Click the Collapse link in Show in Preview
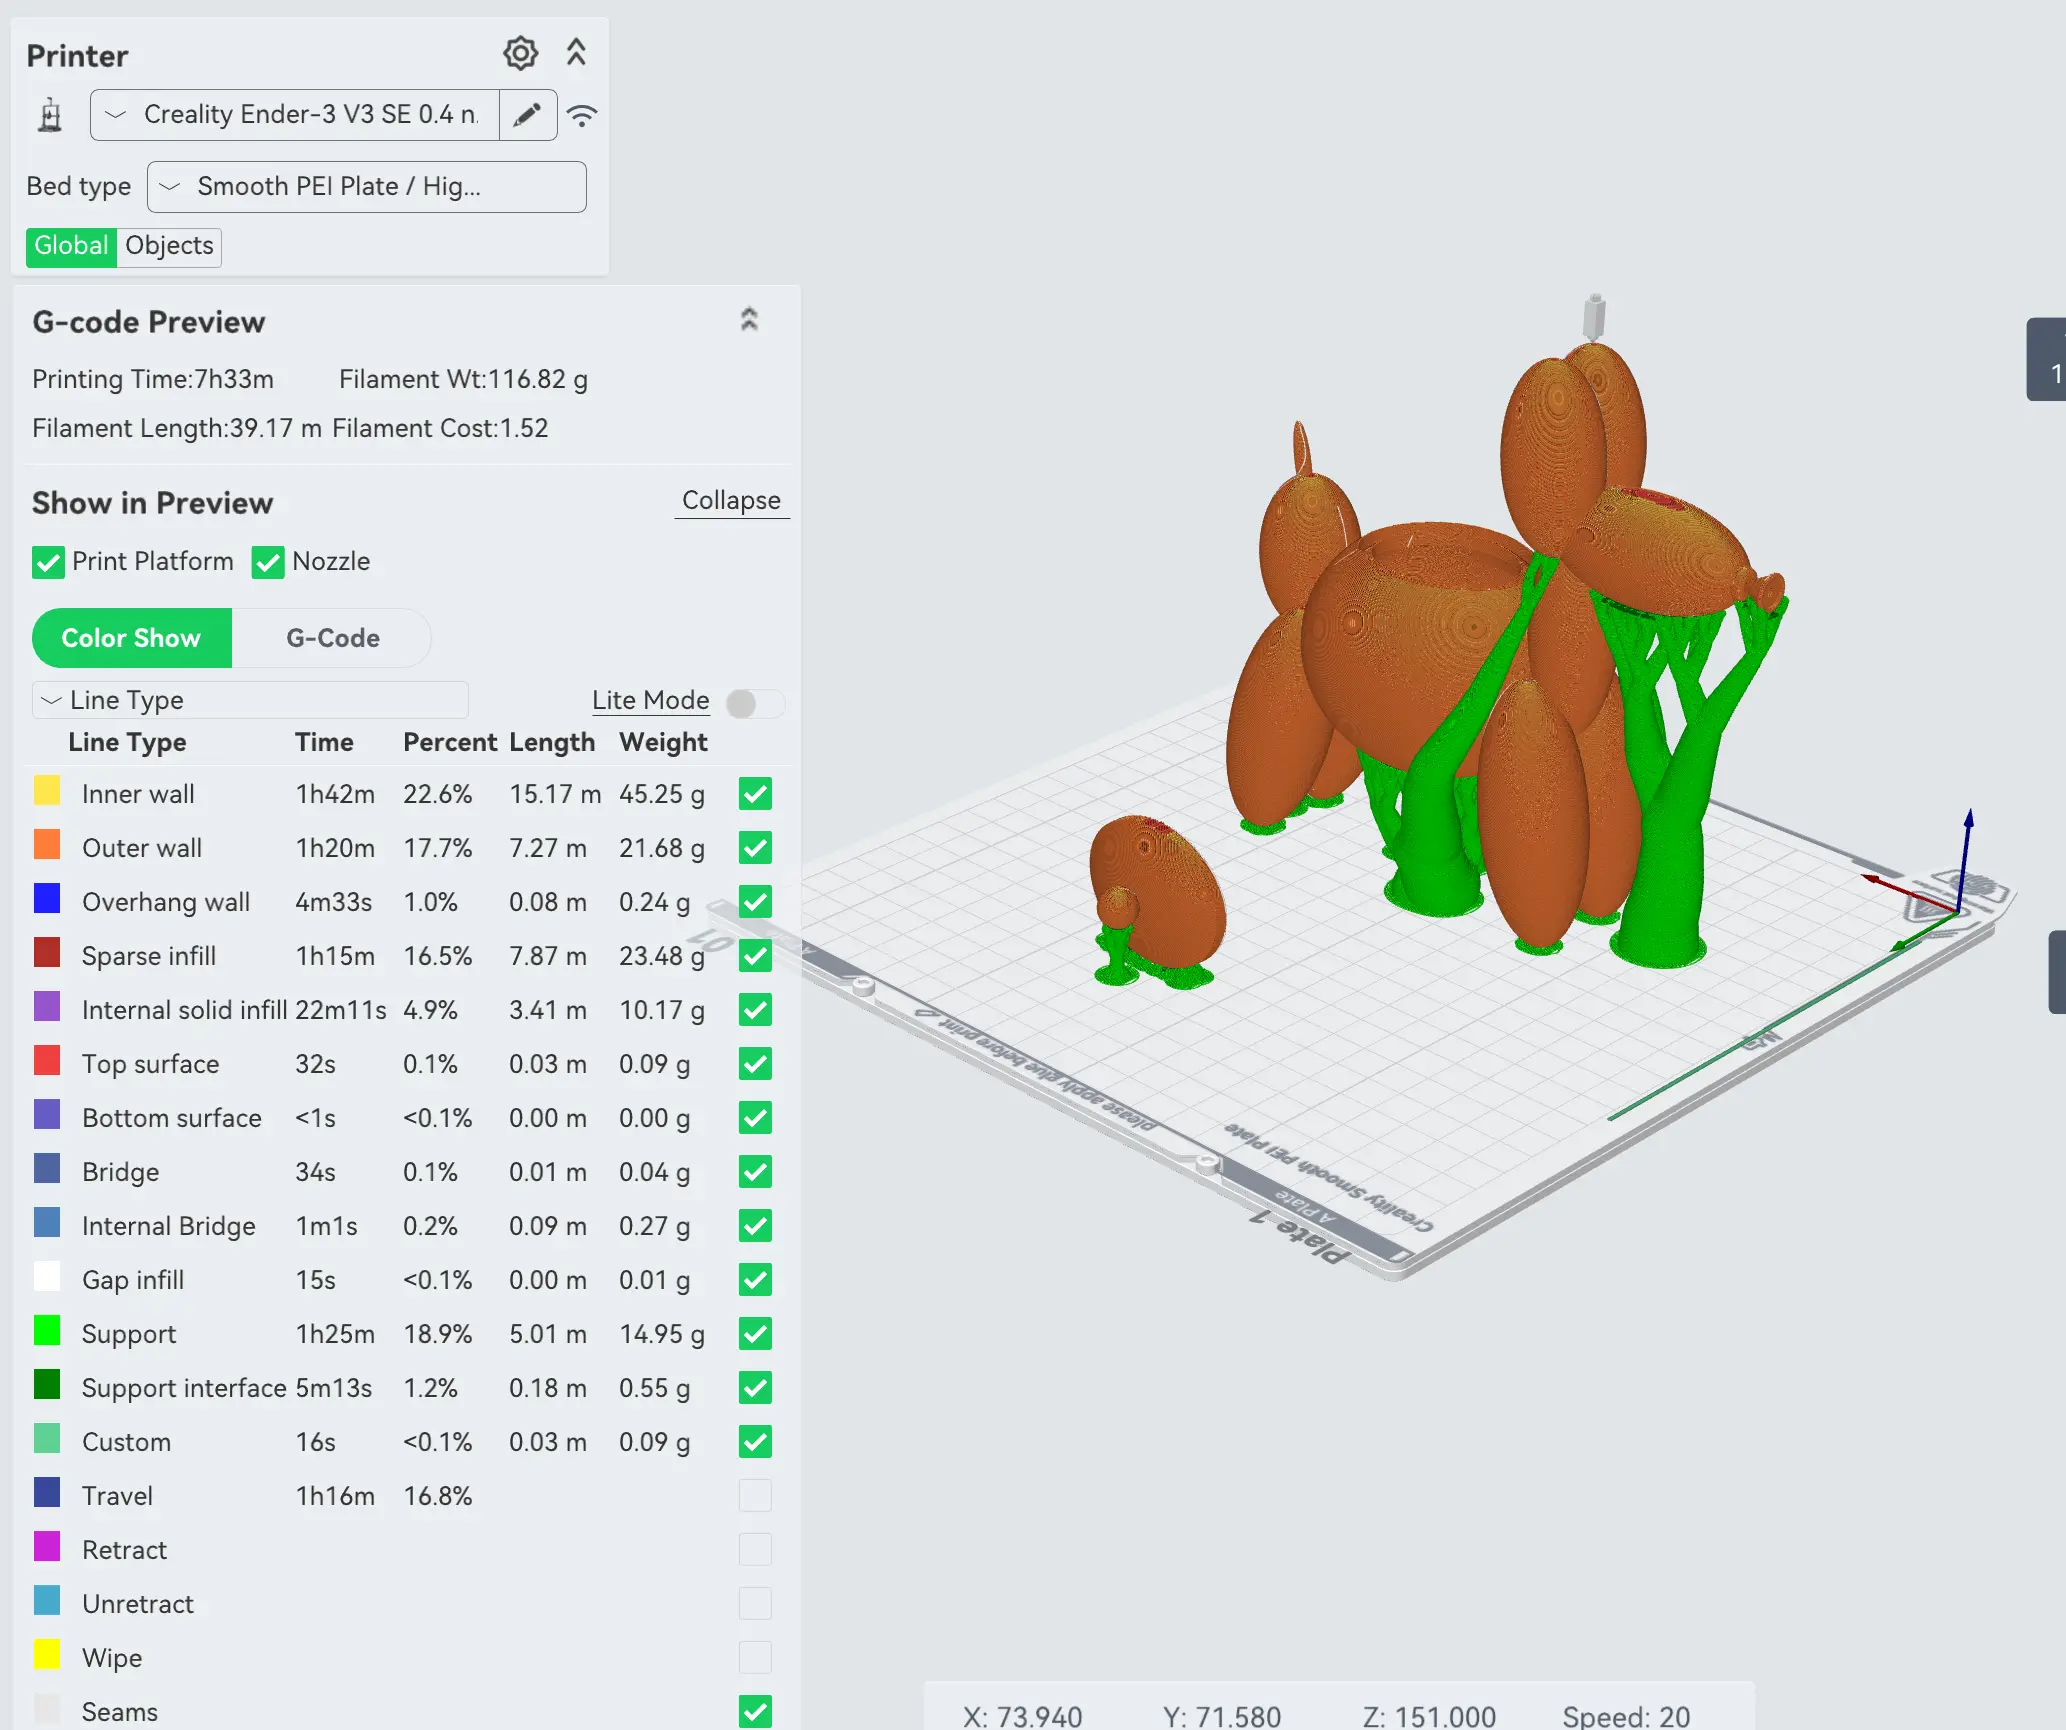This screenshot has height=1730, width=2066. [x=731, y=501]
